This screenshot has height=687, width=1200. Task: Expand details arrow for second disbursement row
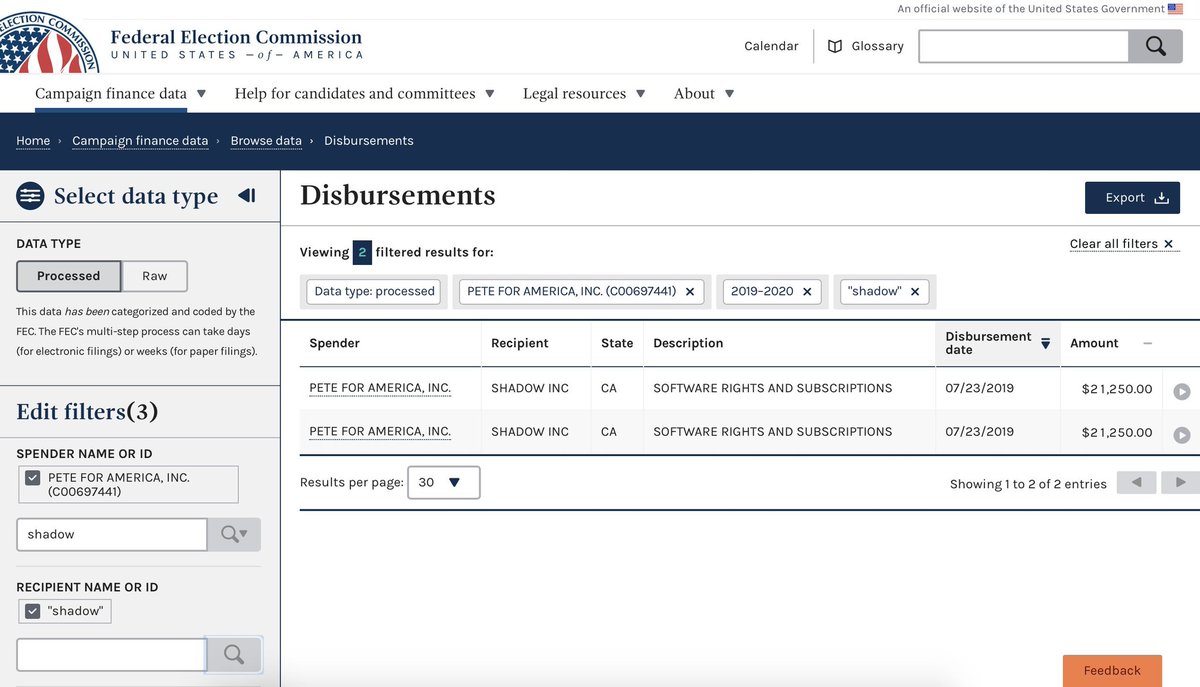point(1182,435)
